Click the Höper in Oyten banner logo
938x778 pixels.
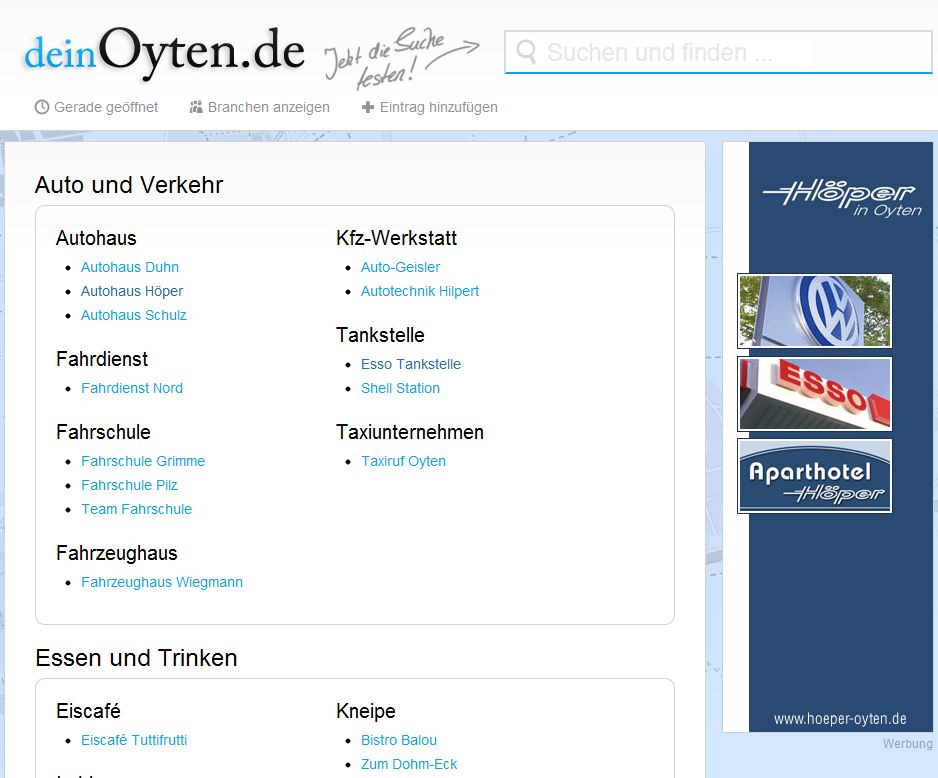[x=842, y=197]
